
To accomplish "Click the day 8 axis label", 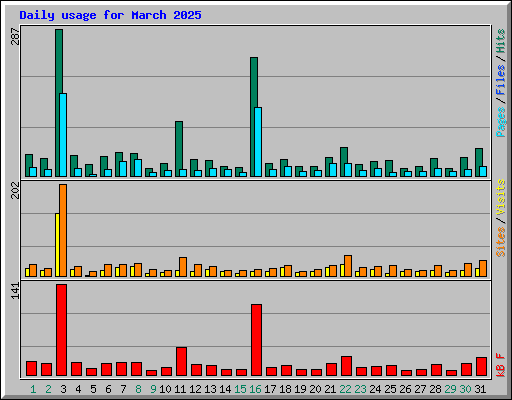I will pos(138,389).
